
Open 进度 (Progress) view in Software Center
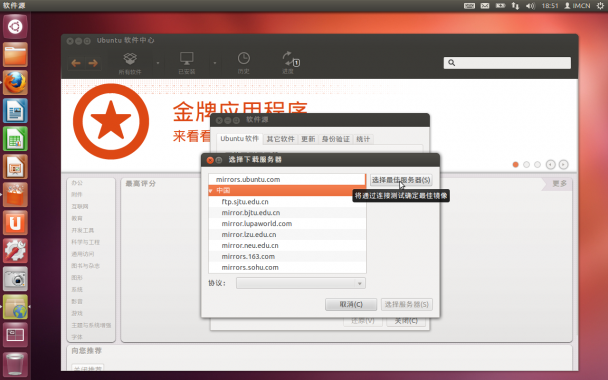pos(290,62)
